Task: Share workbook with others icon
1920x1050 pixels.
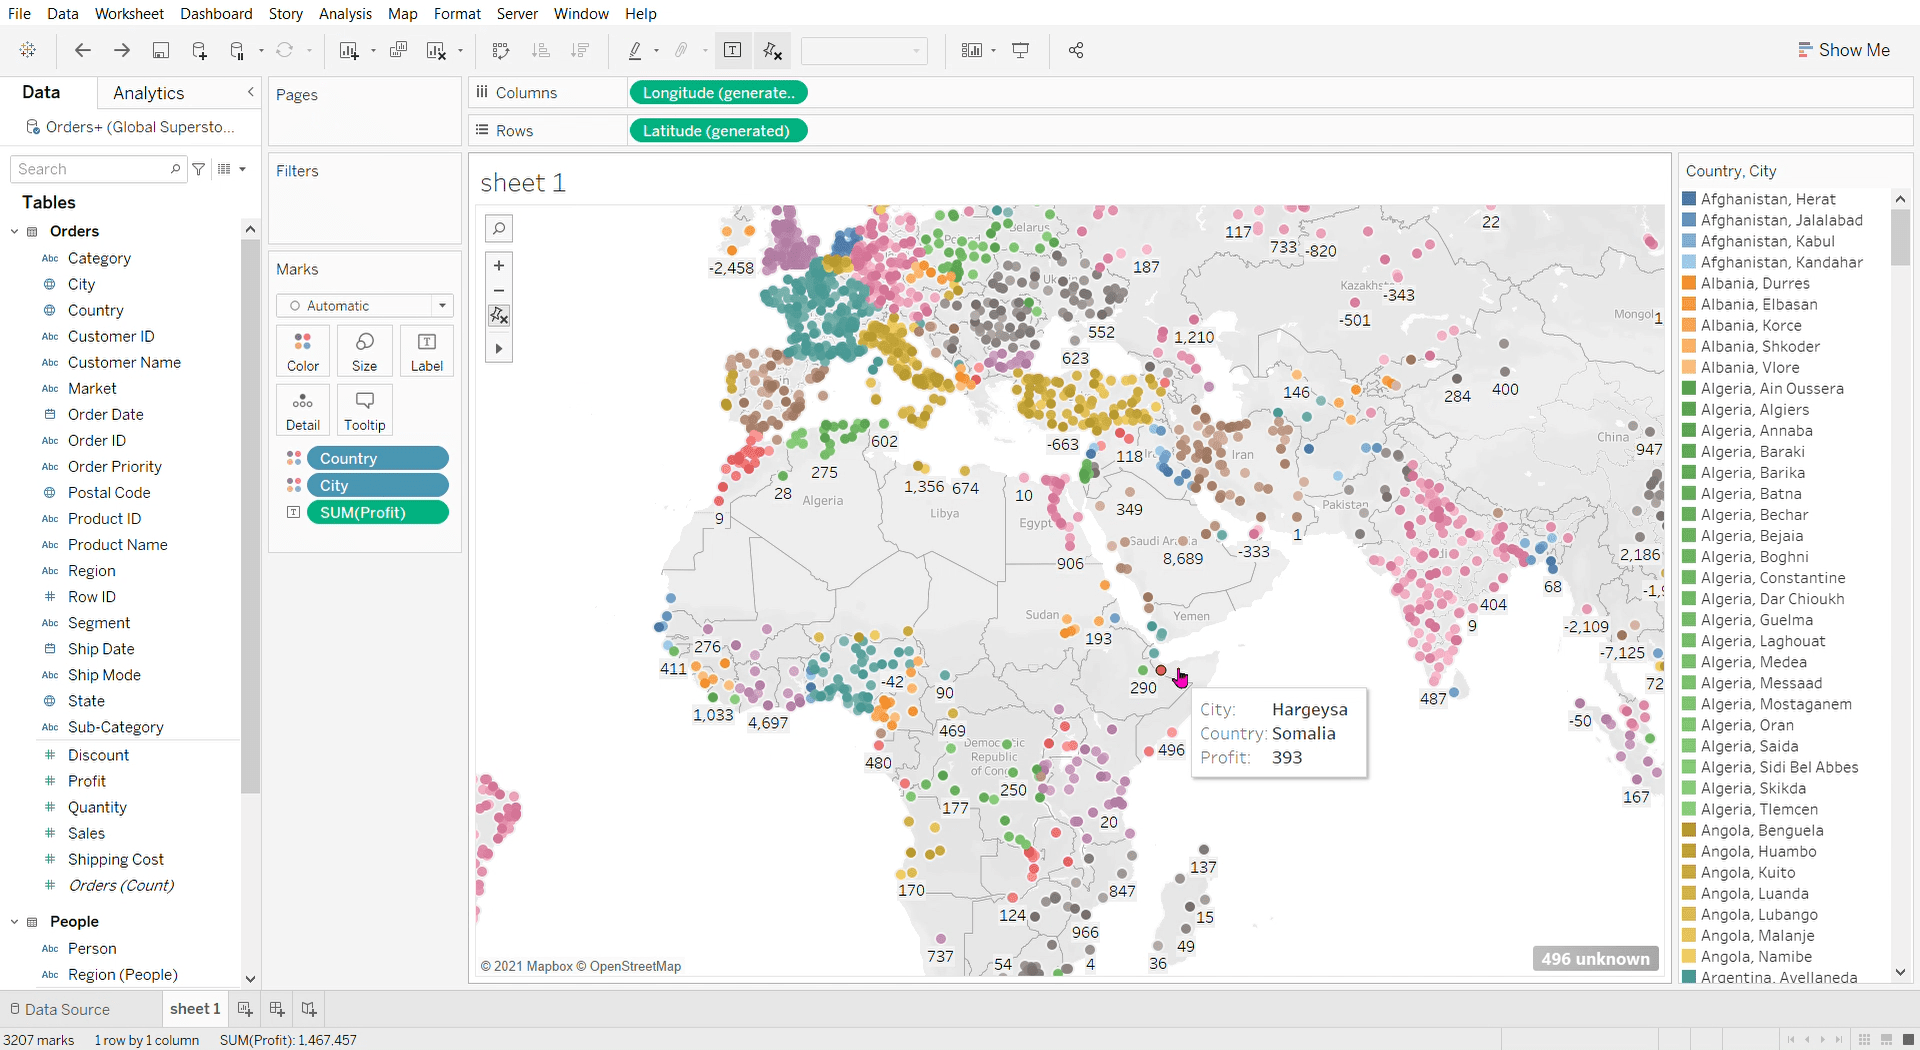Action: (x=1076, y=50)
